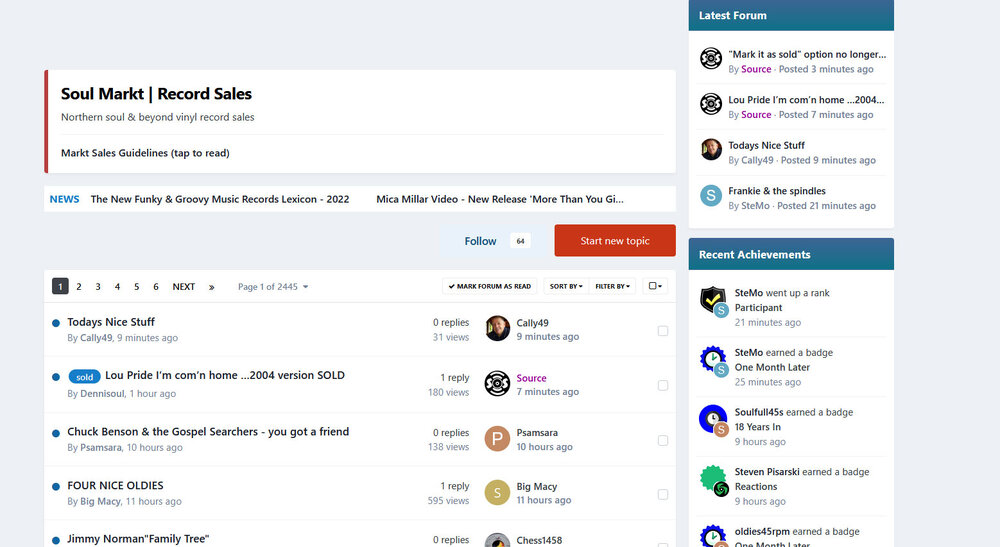Click unread dot for Lou Pride topic
Screen dimensions: 1000x547
click(55, 377)
